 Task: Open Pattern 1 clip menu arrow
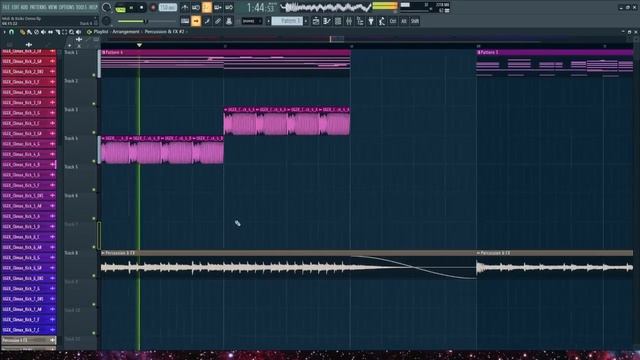(479, 52)
